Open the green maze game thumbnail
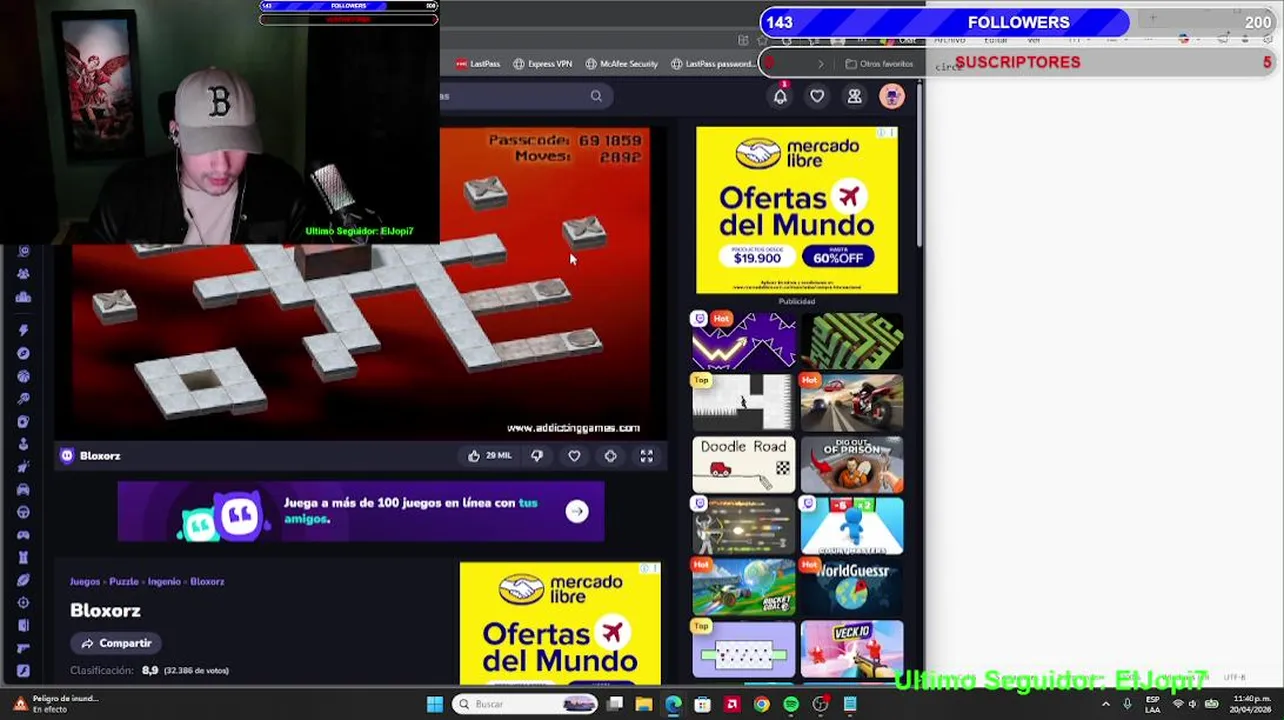The width and height of the screenshot is (1284, 720). pyautogui.click(x=852, y=341)
